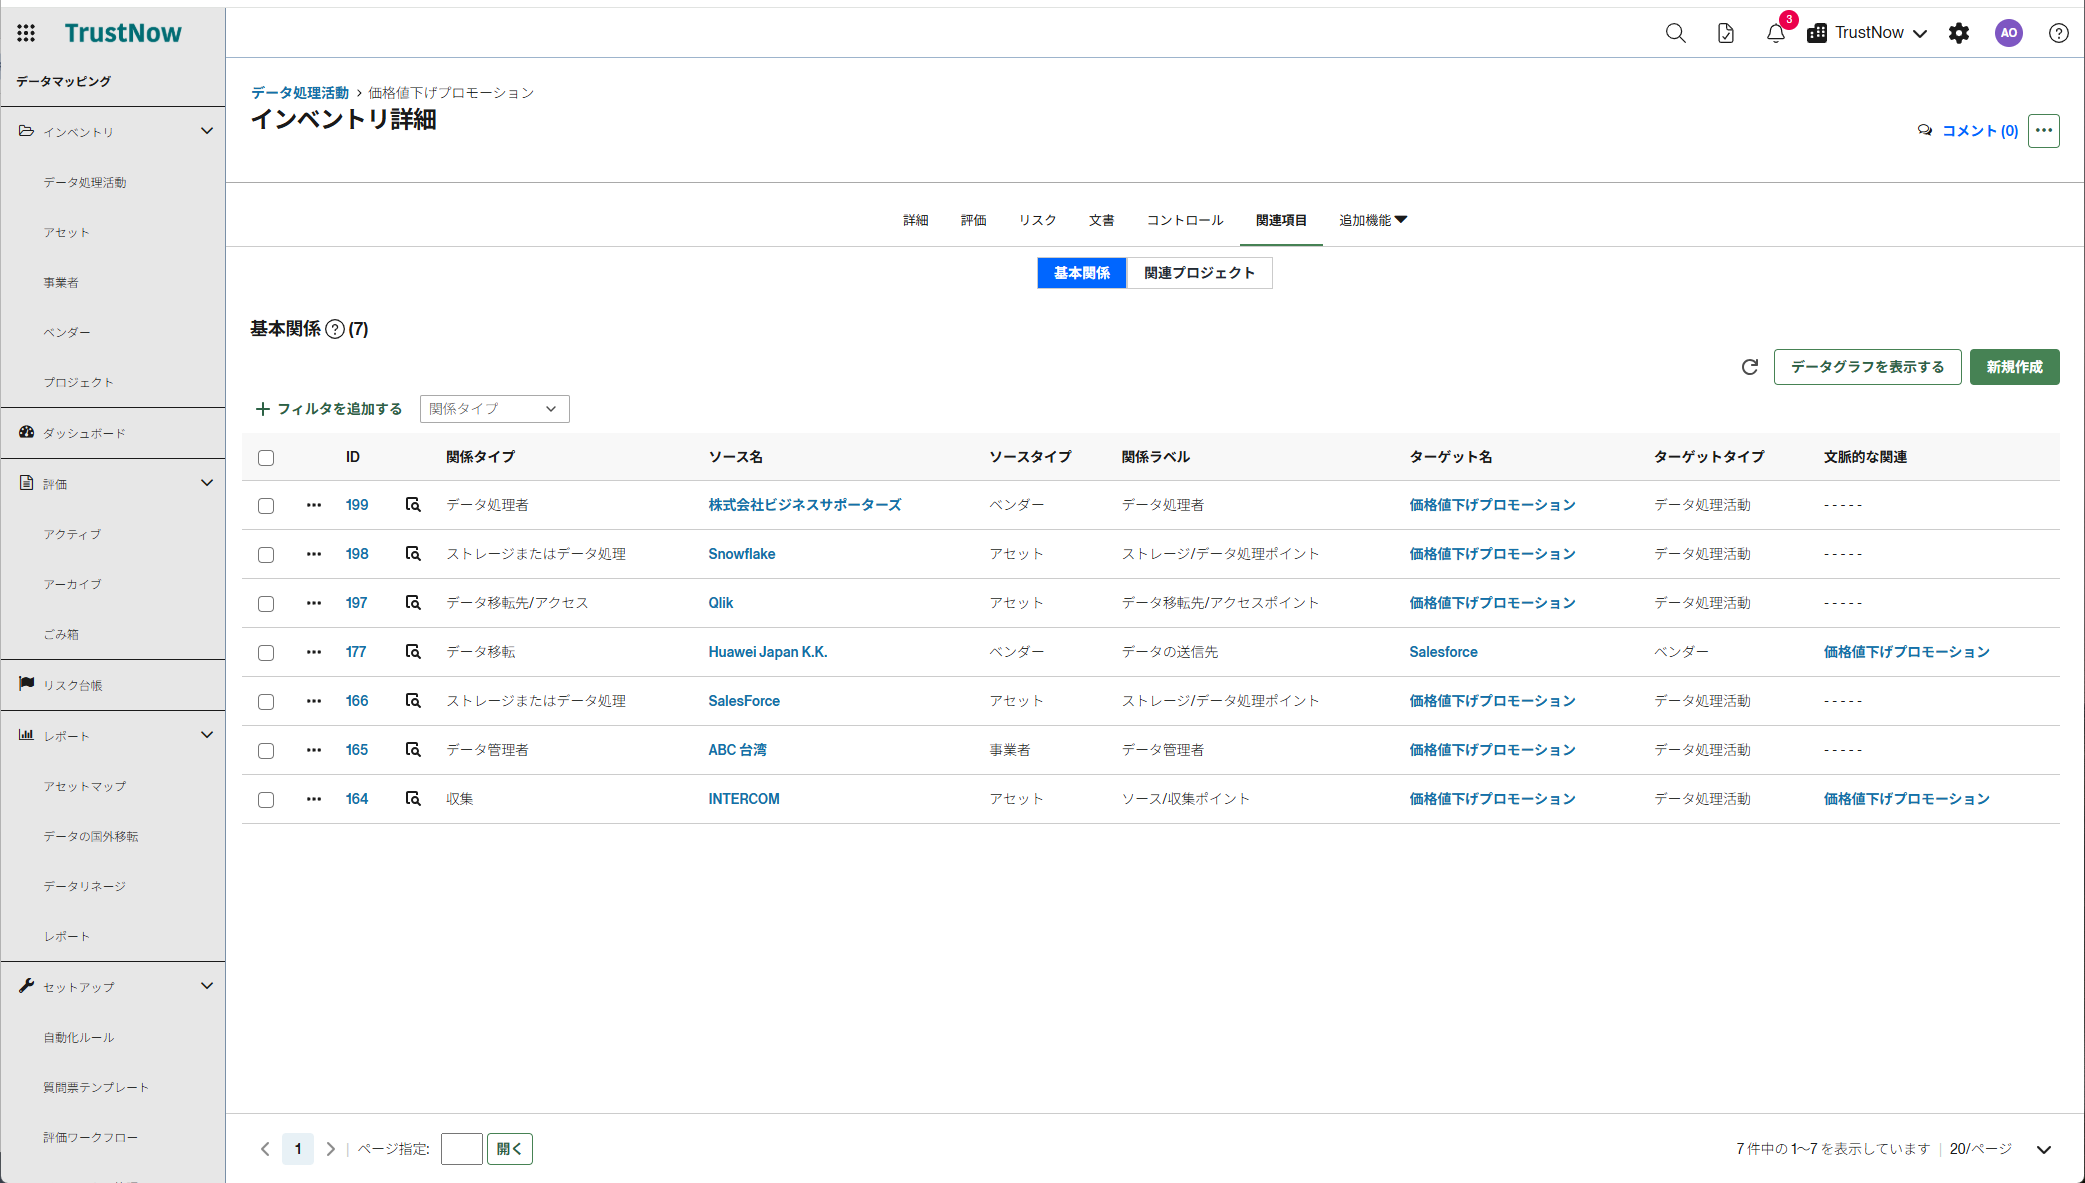Open preview icon for row 199
Viewport: 2085px width, 1183px height.
[413, 505]
